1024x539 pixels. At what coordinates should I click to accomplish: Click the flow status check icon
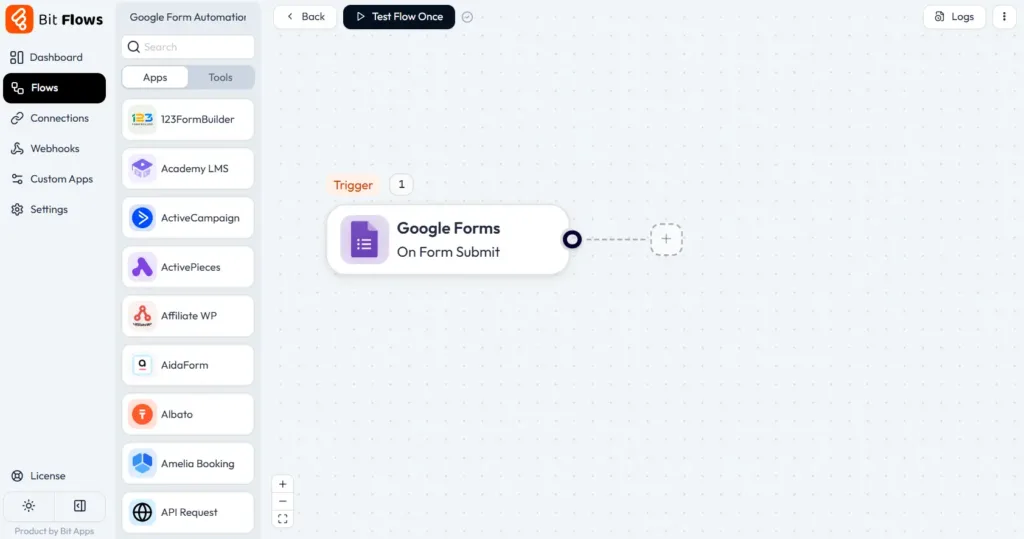point(467,18)
